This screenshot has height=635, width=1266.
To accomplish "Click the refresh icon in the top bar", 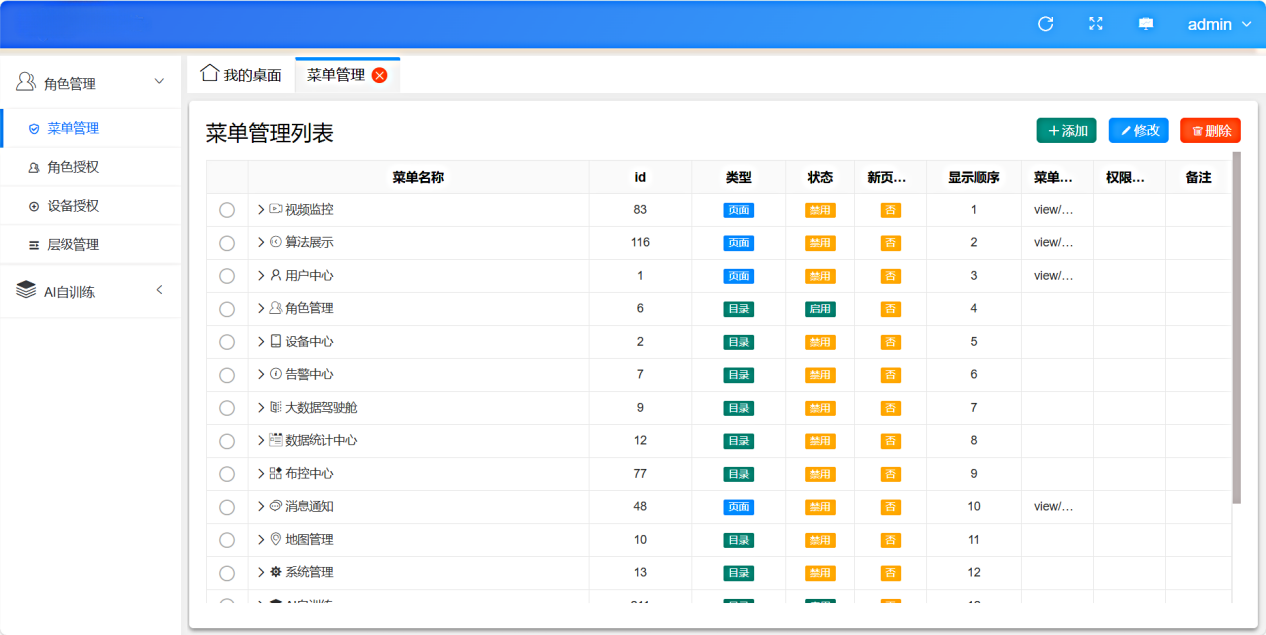I will click(1046, 24).
